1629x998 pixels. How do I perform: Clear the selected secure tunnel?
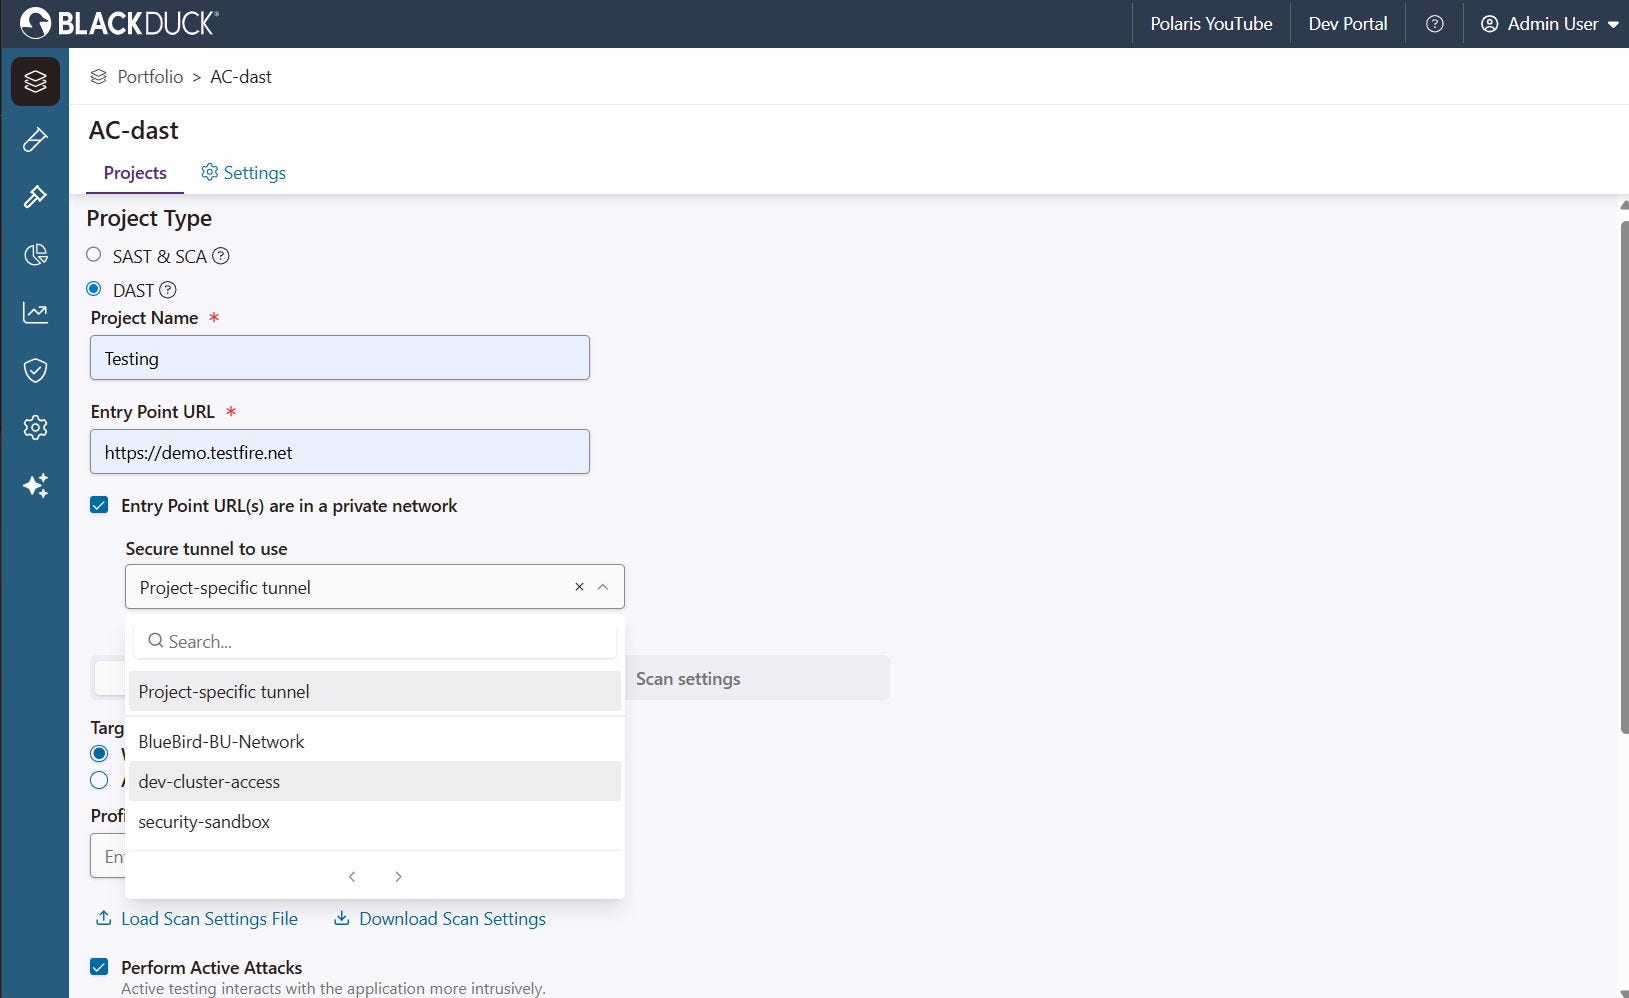(x=579, y=587)
